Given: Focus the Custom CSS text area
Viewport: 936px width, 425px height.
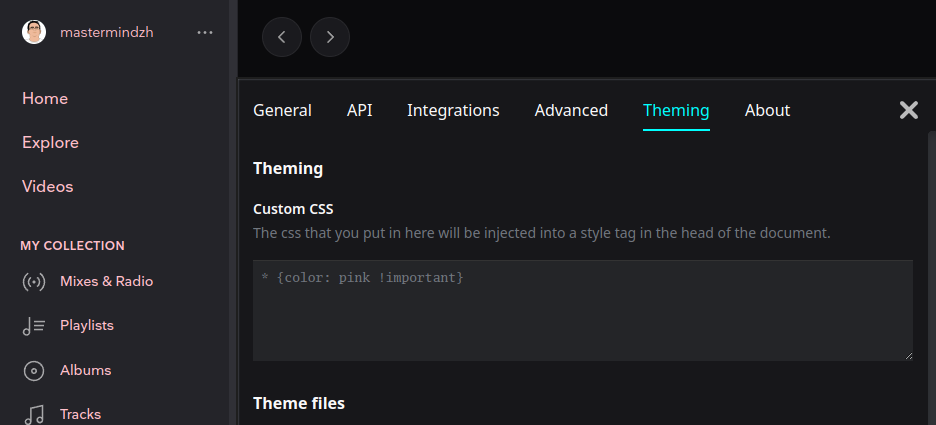Looking at the screenshot, I should click(x=582, y=310).
